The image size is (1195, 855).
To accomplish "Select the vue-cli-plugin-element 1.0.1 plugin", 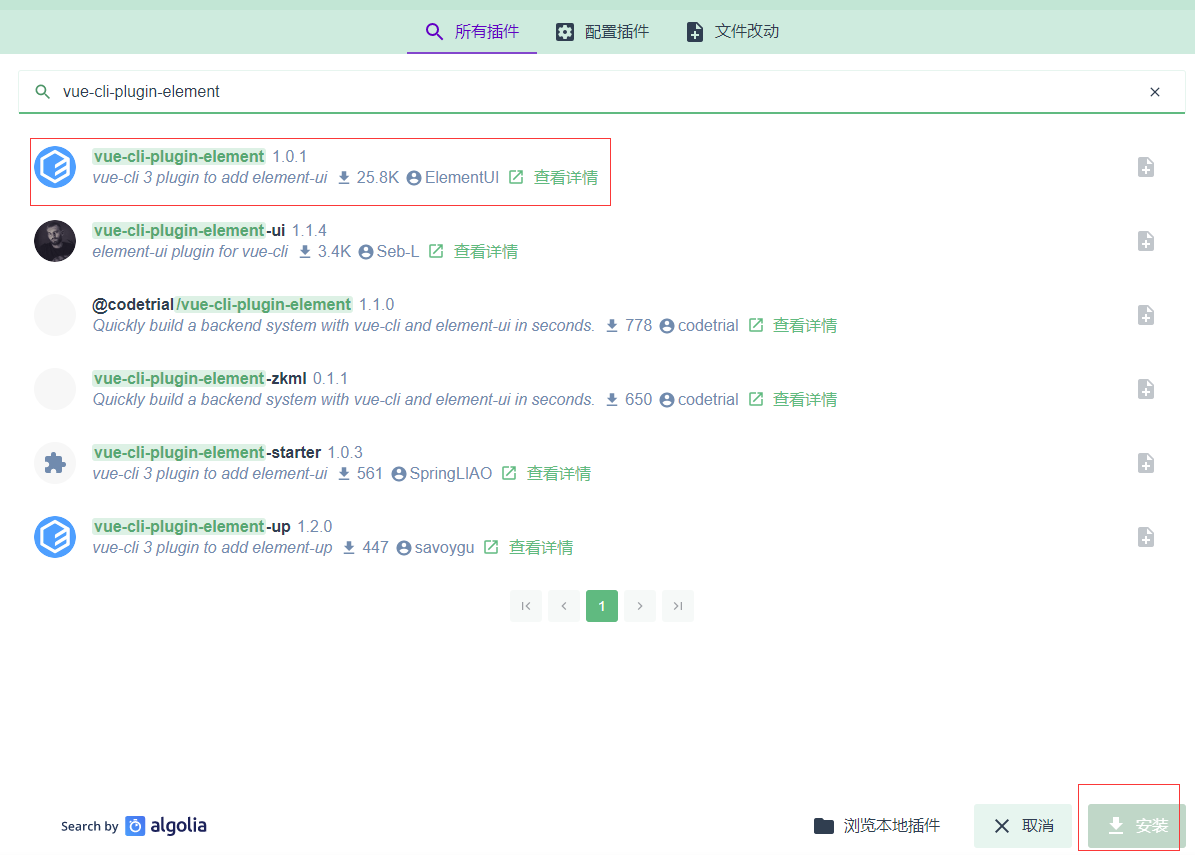I will coord(601,167).
